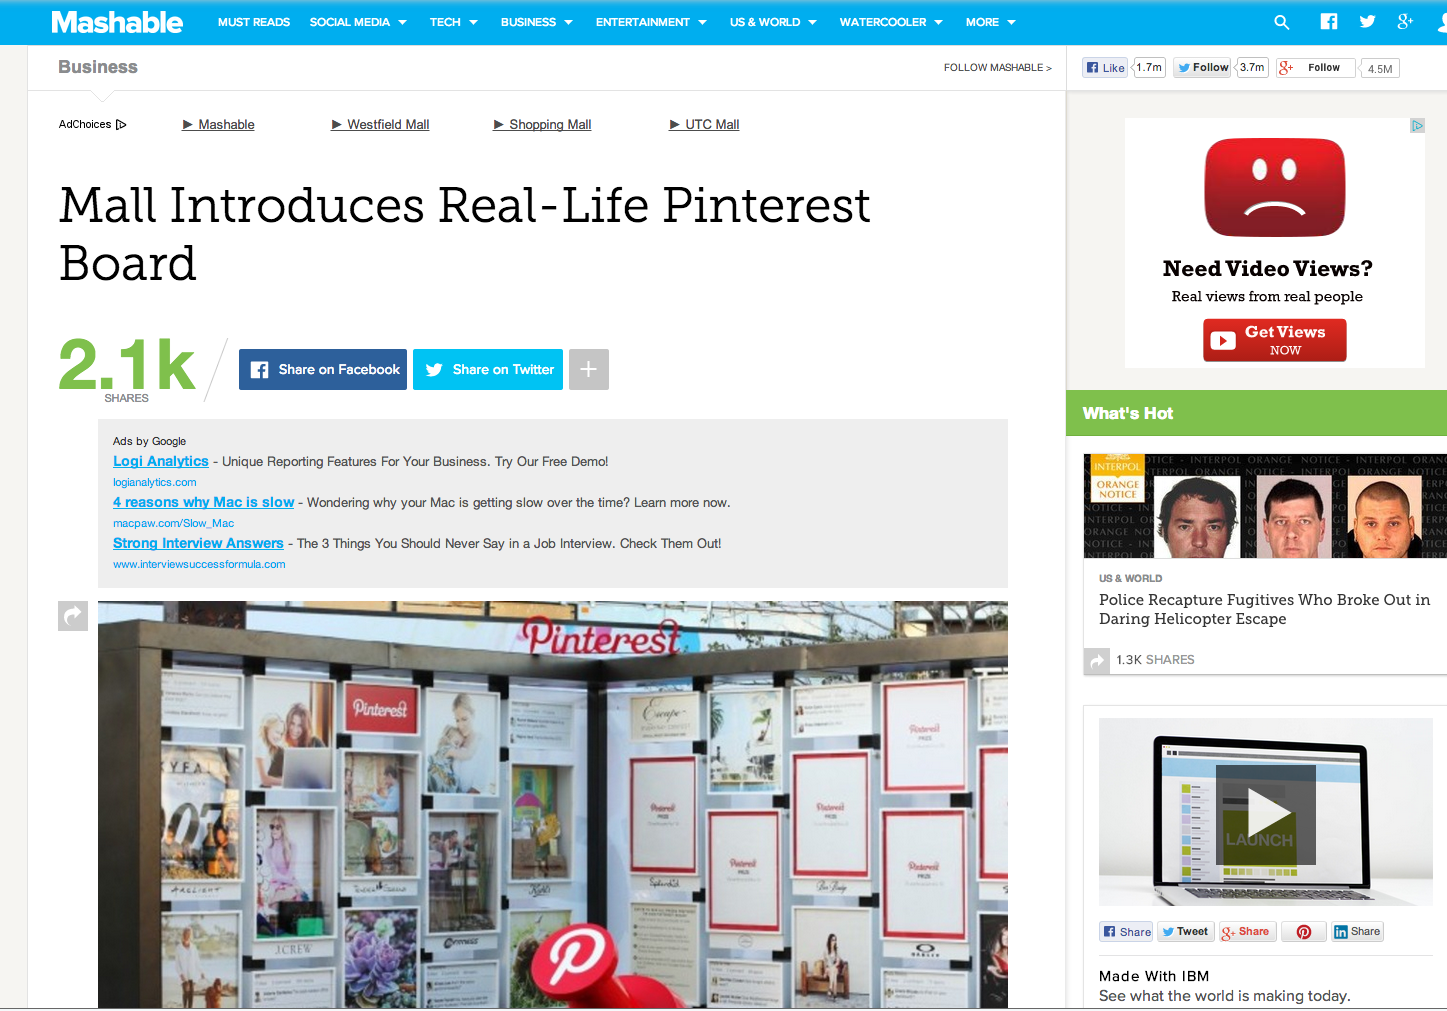1447x1011 pixels.
Task: Click the Mashable logo
Action: [117, 22]
